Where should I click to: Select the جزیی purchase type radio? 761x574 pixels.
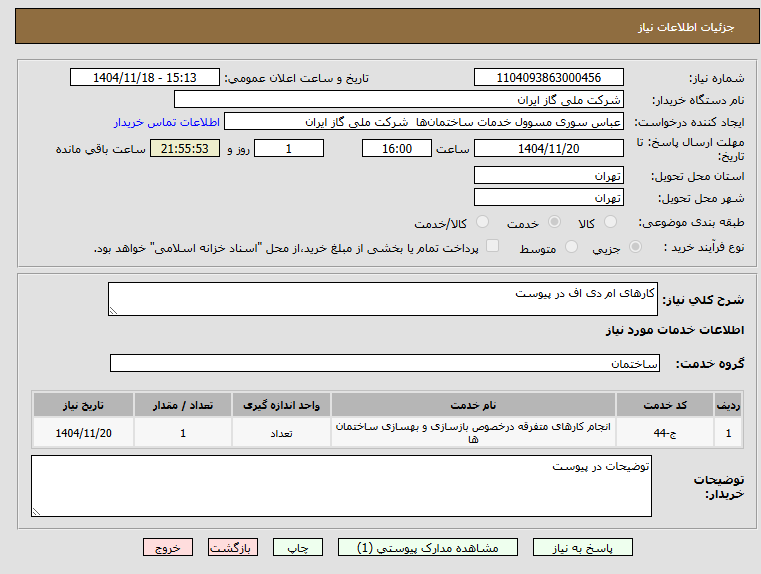pyautogui.click(x=635, y=247)
